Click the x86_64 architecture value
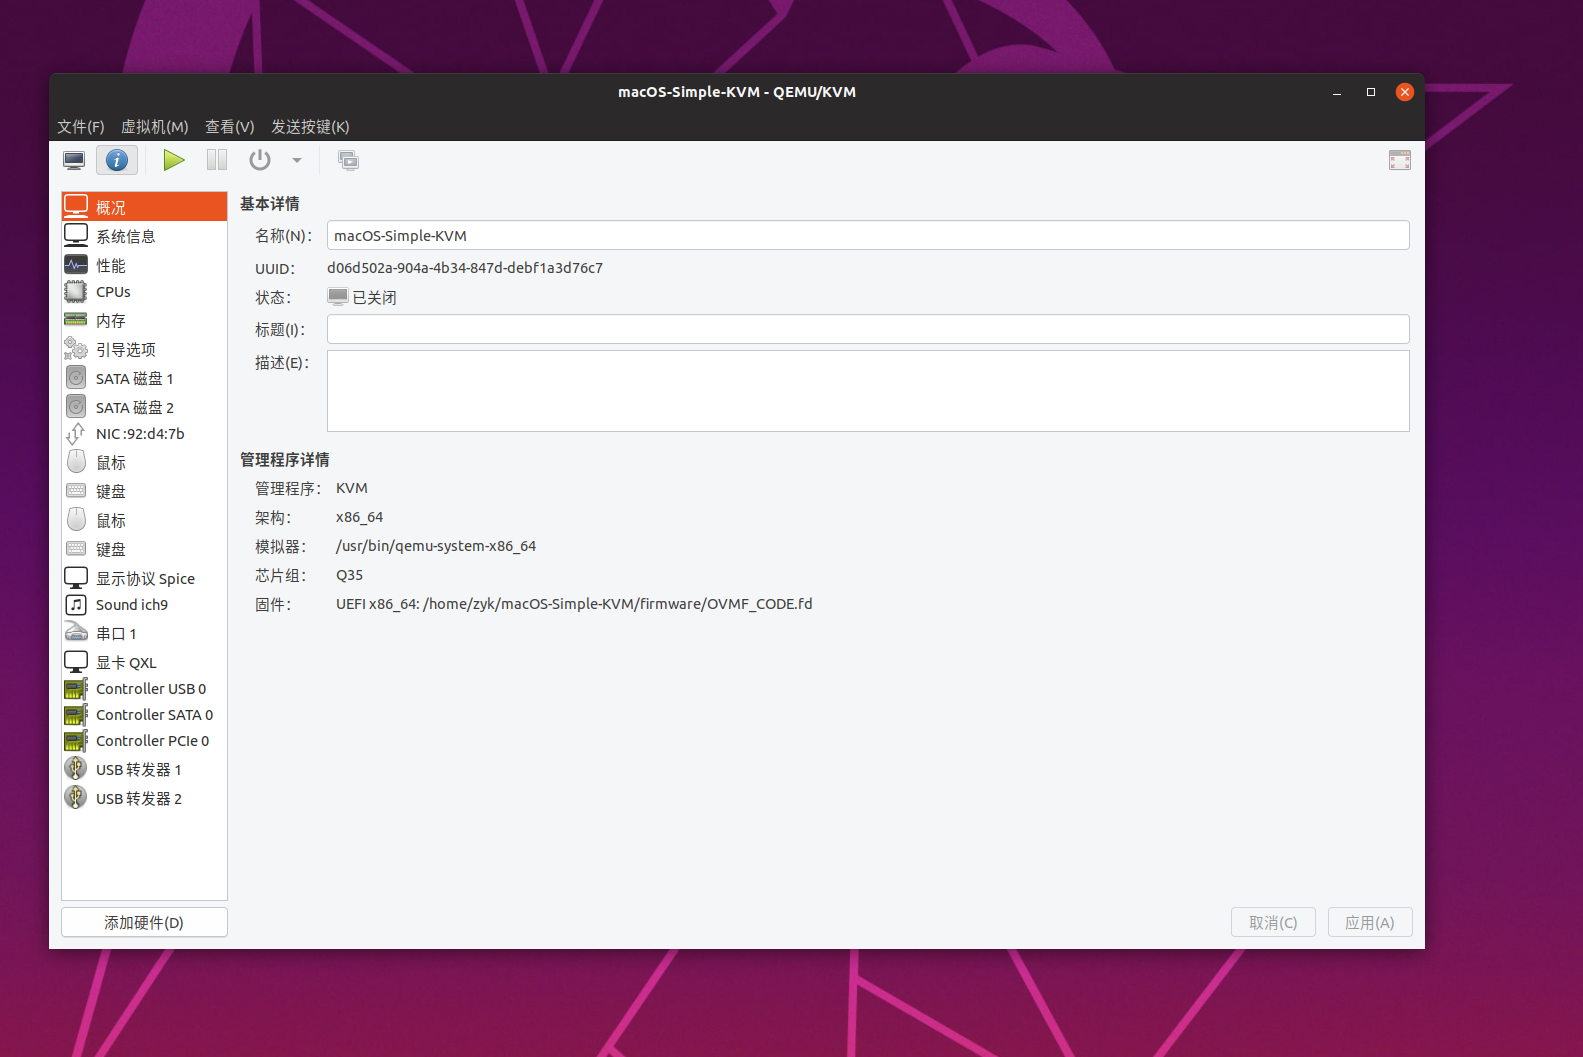 360,517
